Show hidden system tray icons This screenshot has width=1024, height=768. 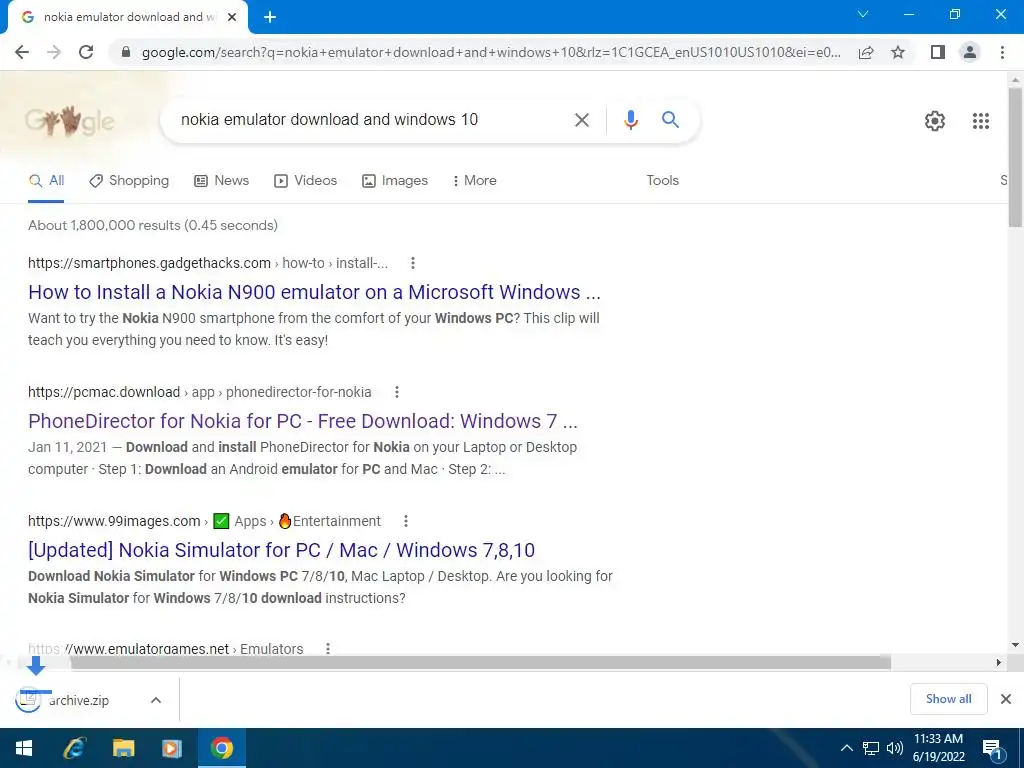846,748
